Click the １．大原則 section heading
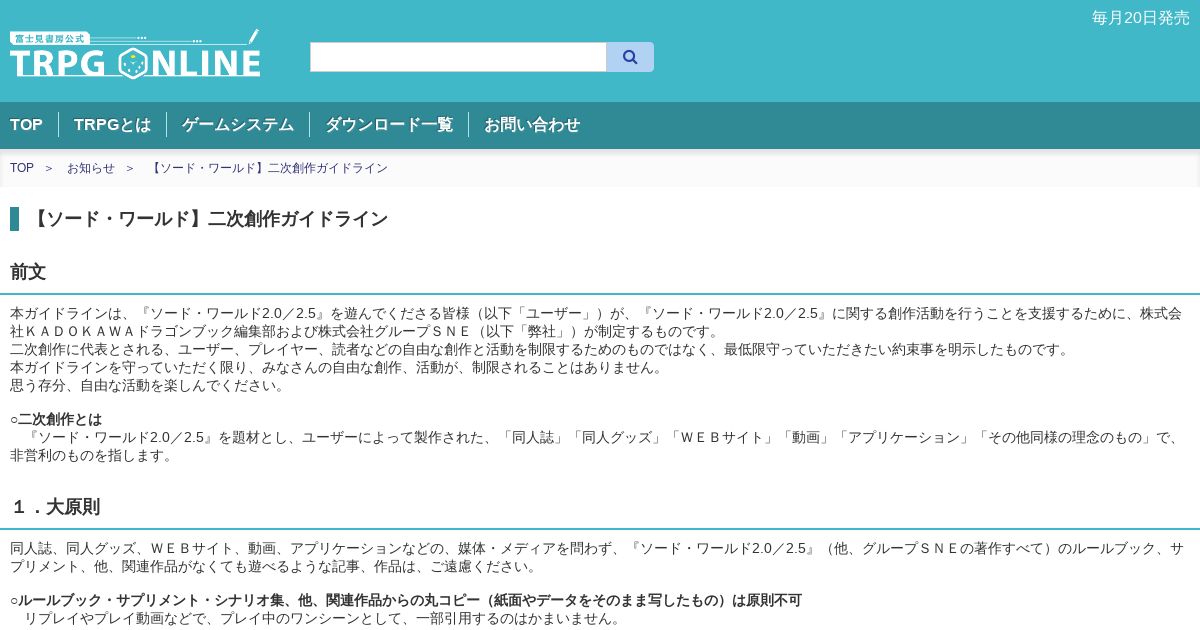The height and width of the screenshot is (630, 1200). coord(55,507)
